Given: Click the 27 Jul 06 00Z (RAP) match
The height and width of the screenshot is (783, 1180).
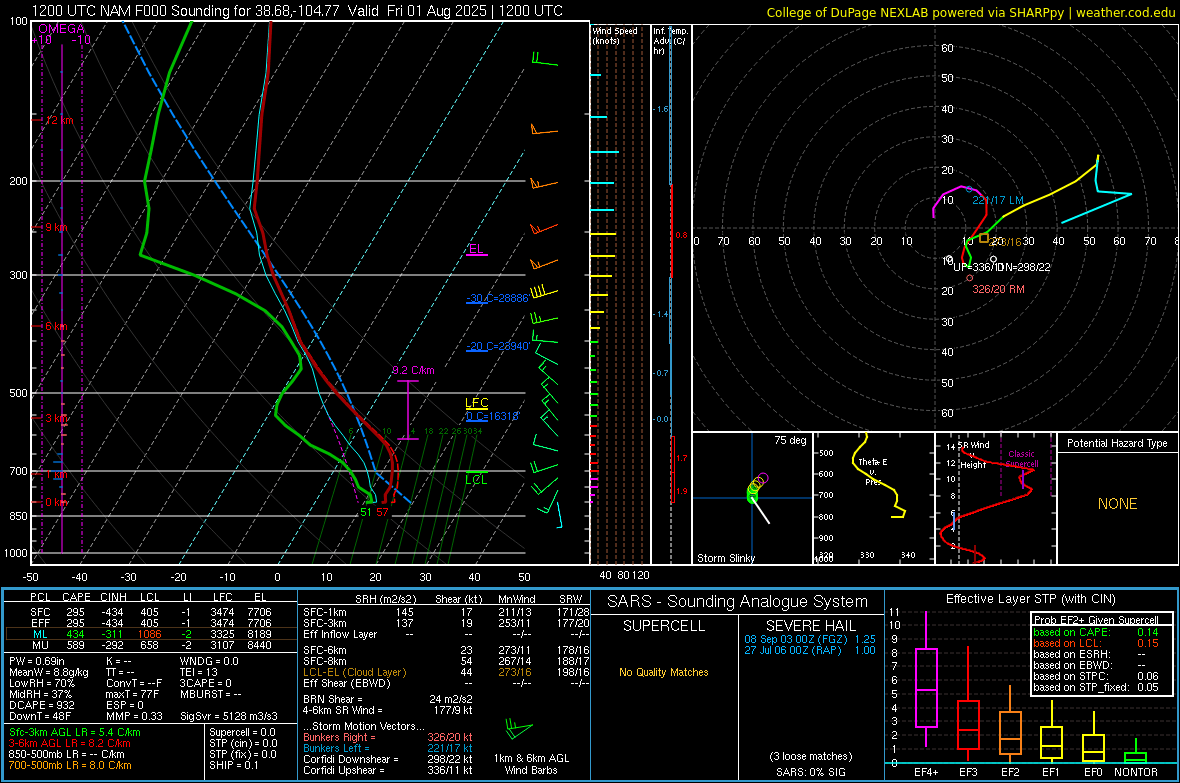Looking at the screenshot, I should tap(810, 650).
